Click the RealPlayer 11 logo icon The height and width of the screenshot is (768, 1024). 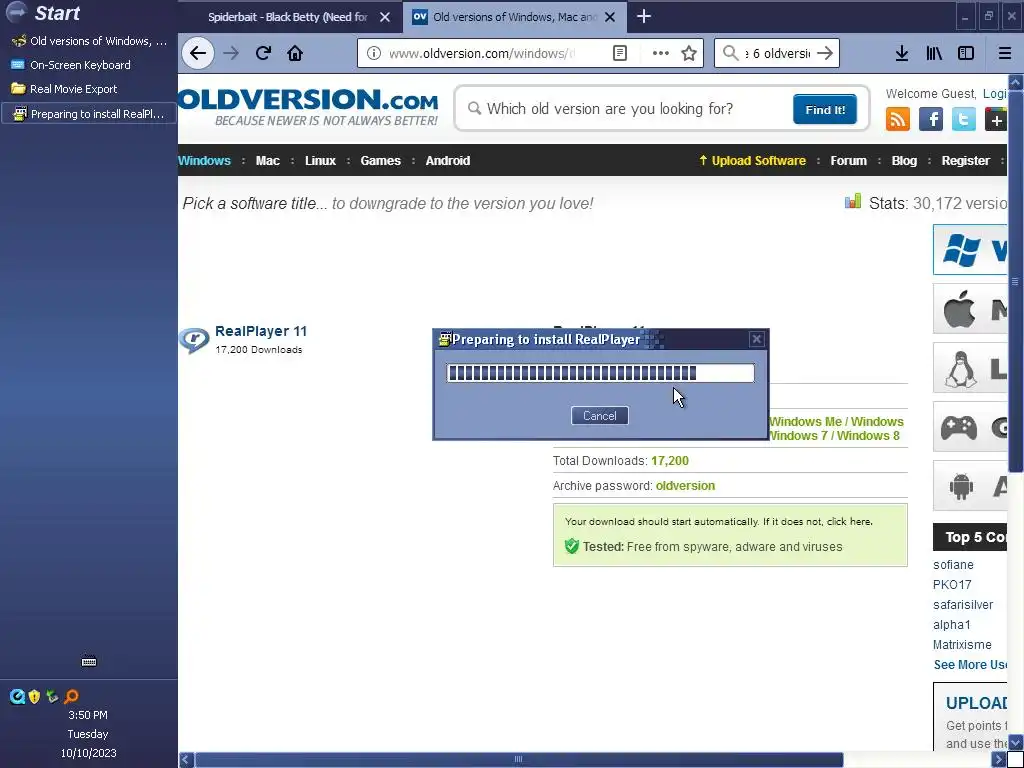194,340
